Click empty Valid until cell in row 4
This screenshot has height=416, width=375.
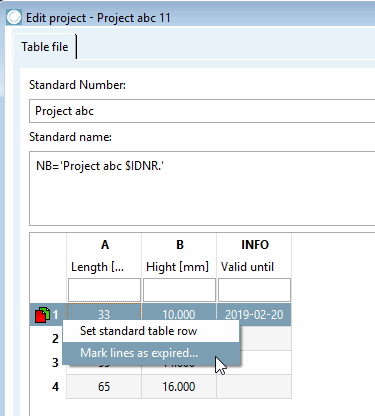pyautogui.click(x=254, y=387)
